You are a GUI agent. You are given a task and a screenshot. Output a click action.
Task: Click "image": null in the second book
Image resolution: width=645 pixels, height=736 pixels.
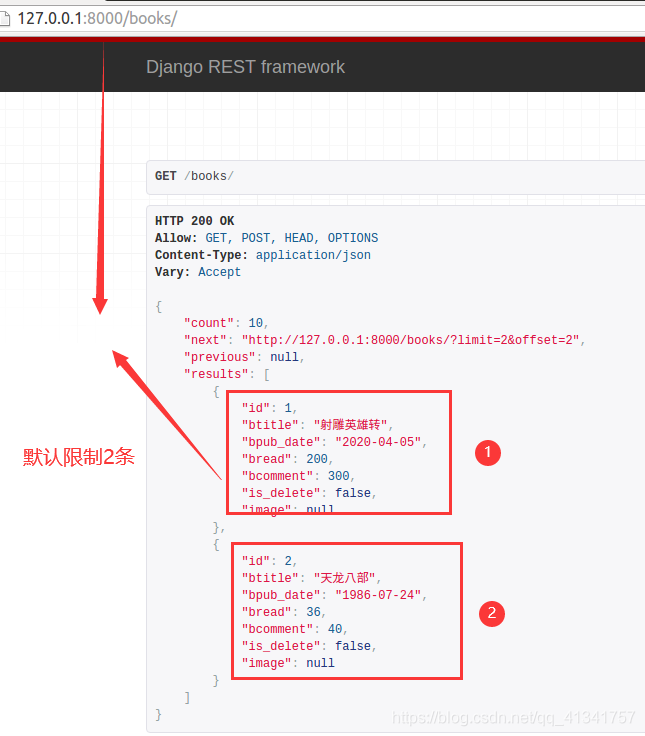tap(288, 663)
